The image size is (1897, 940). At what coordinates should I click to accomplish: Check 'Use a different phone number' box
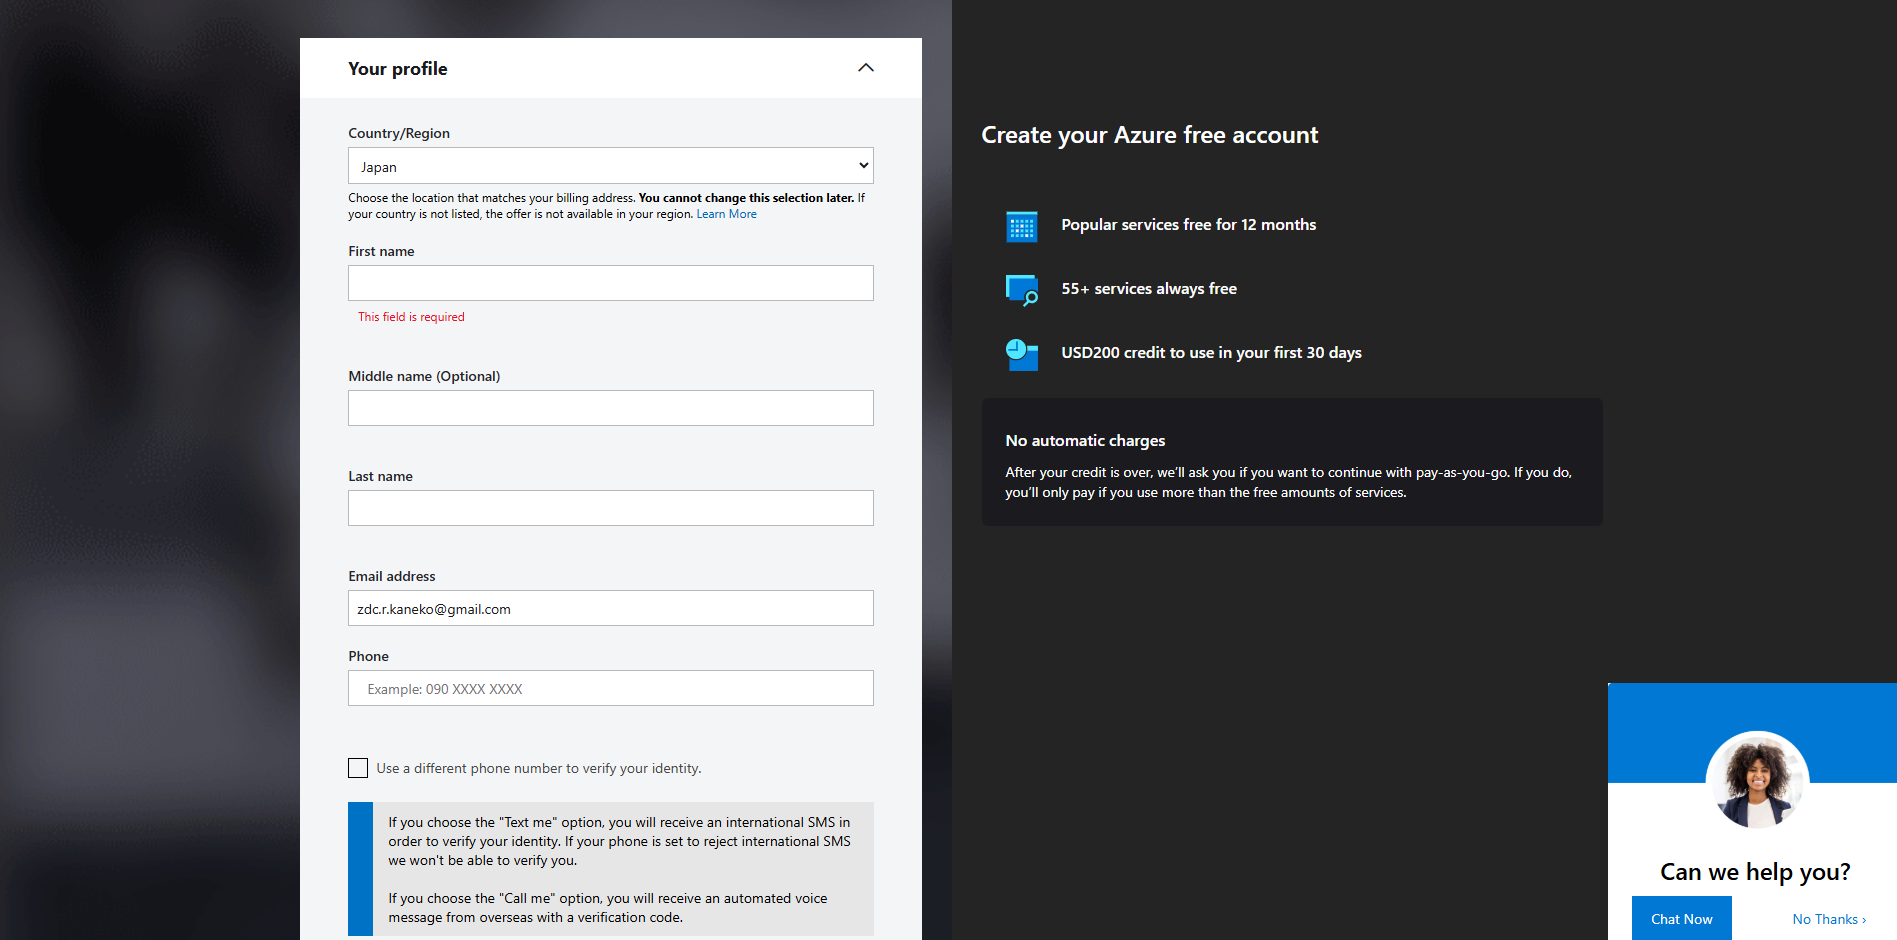click(x=358, y=768)
